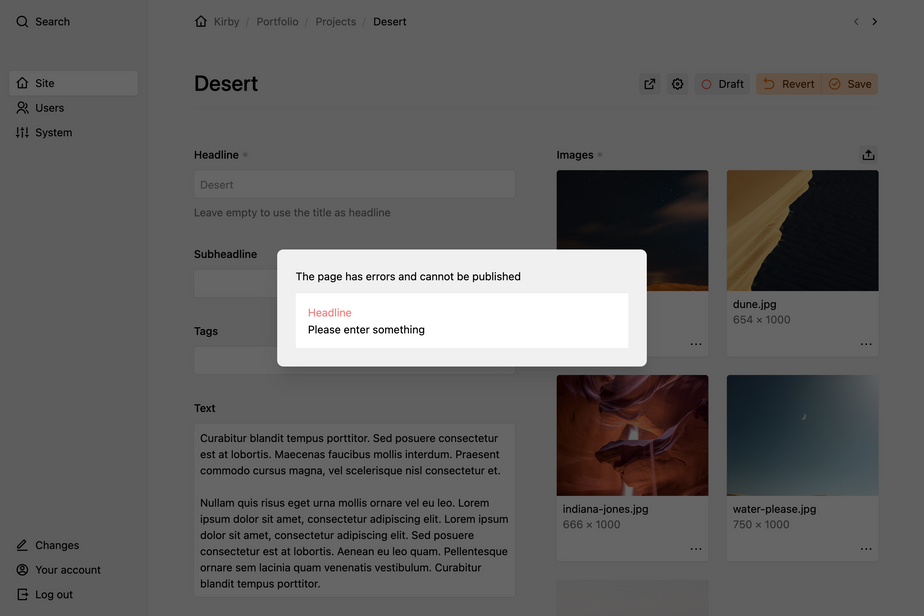Screen dimensions: 924x616
Task: Open the Search panel
Action: click(x=44, y=21)
